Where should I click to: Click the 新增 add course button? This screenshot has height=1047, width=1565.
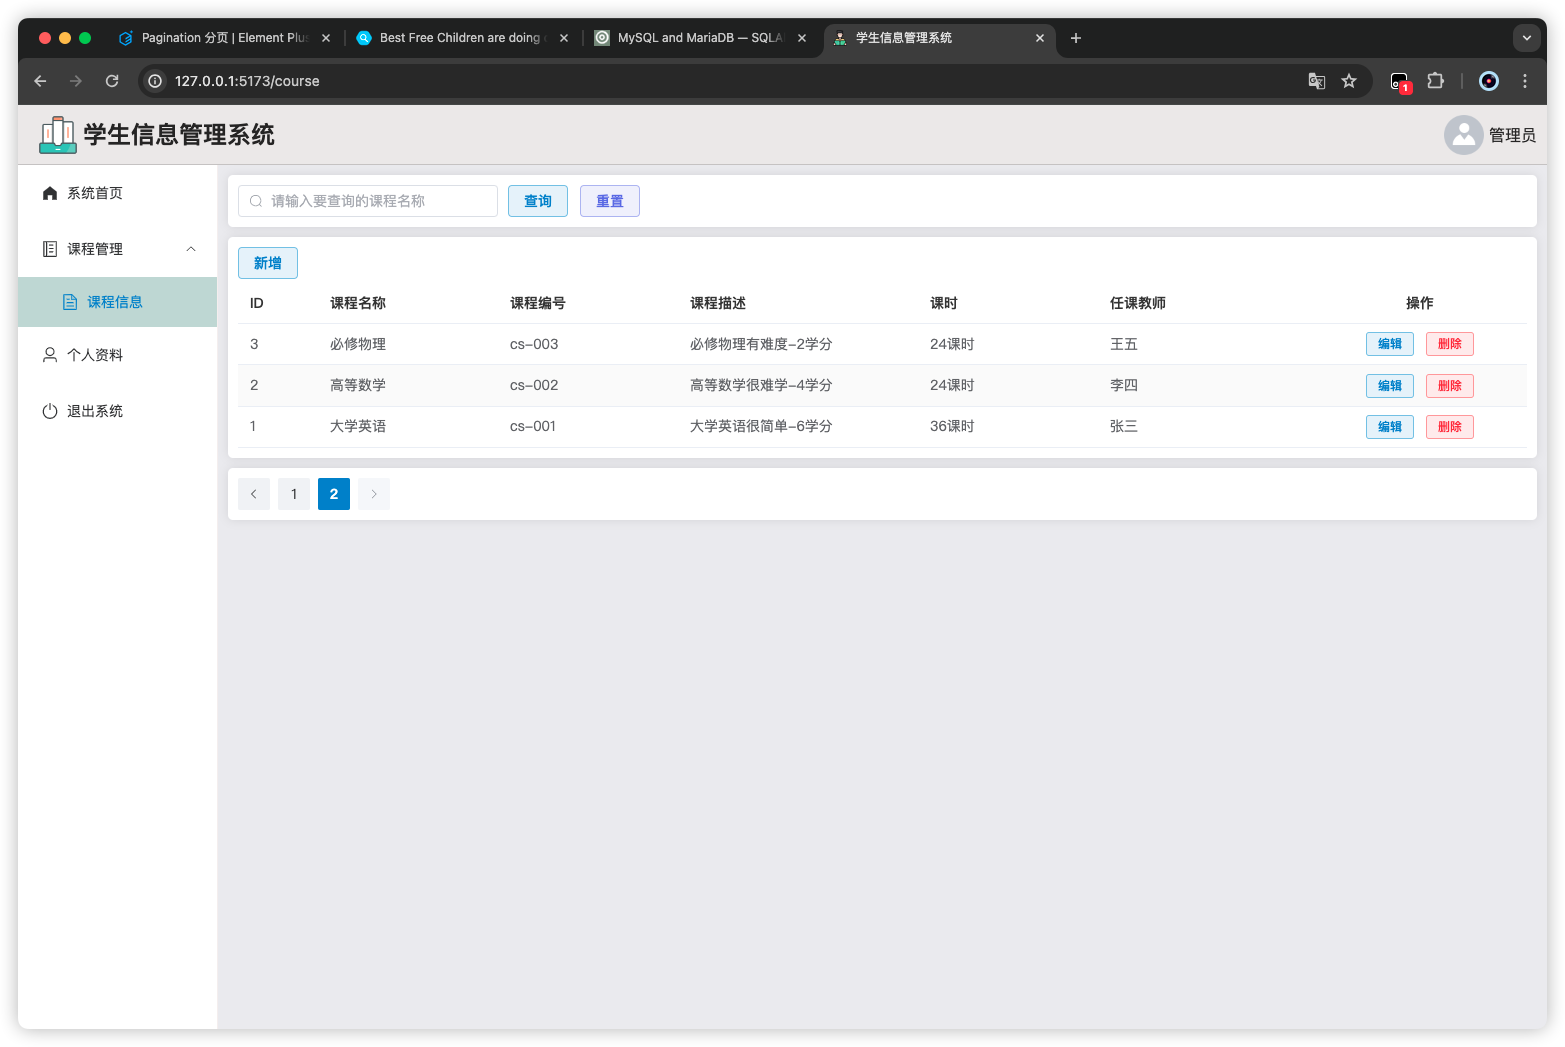pos(268,263)
